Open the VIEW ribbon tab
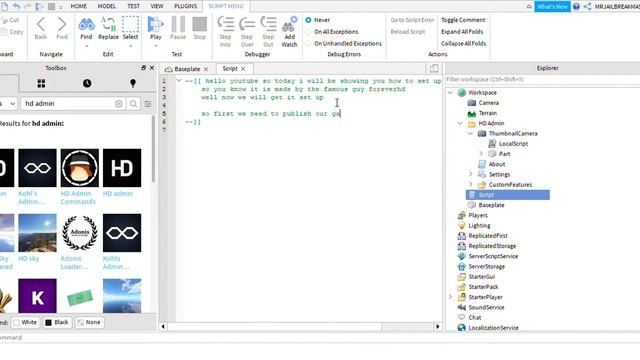Viewport: 640px width, 360px height. click(x=157, y=6)
